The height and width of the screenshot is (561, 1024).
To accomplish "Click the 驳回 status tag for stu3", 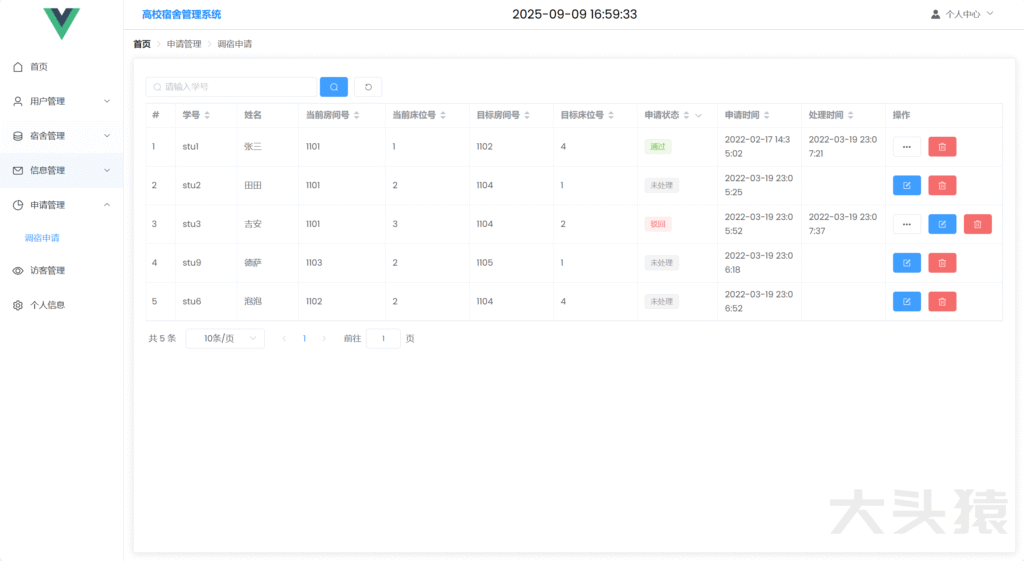I will point(658,224).
